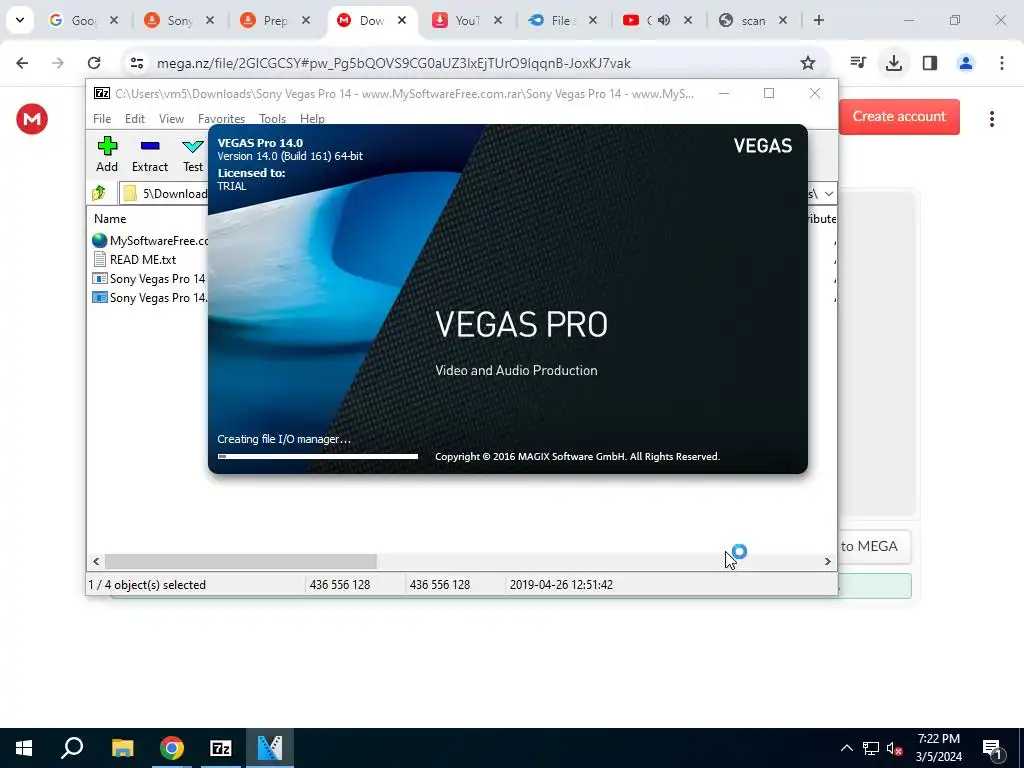Click the Name column header

110,219
